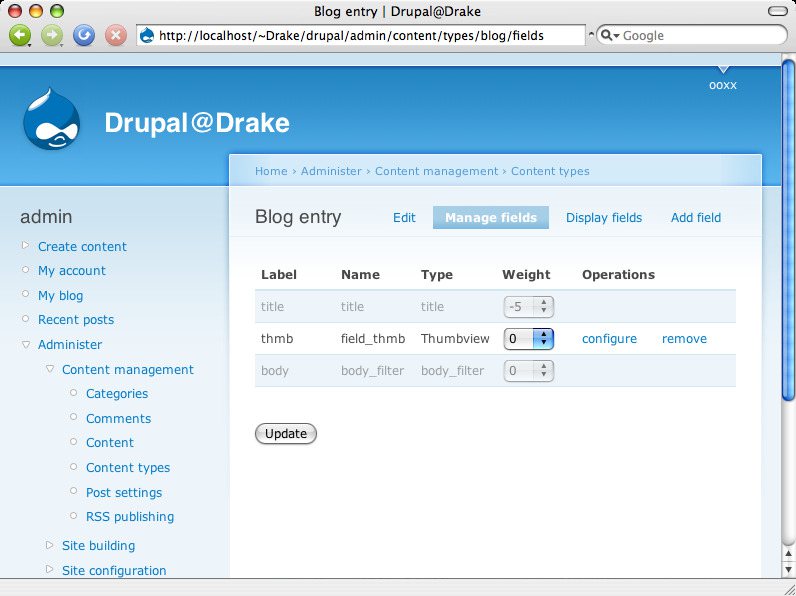
Task: Expand Create content in the sidebar
Action: 25,245
